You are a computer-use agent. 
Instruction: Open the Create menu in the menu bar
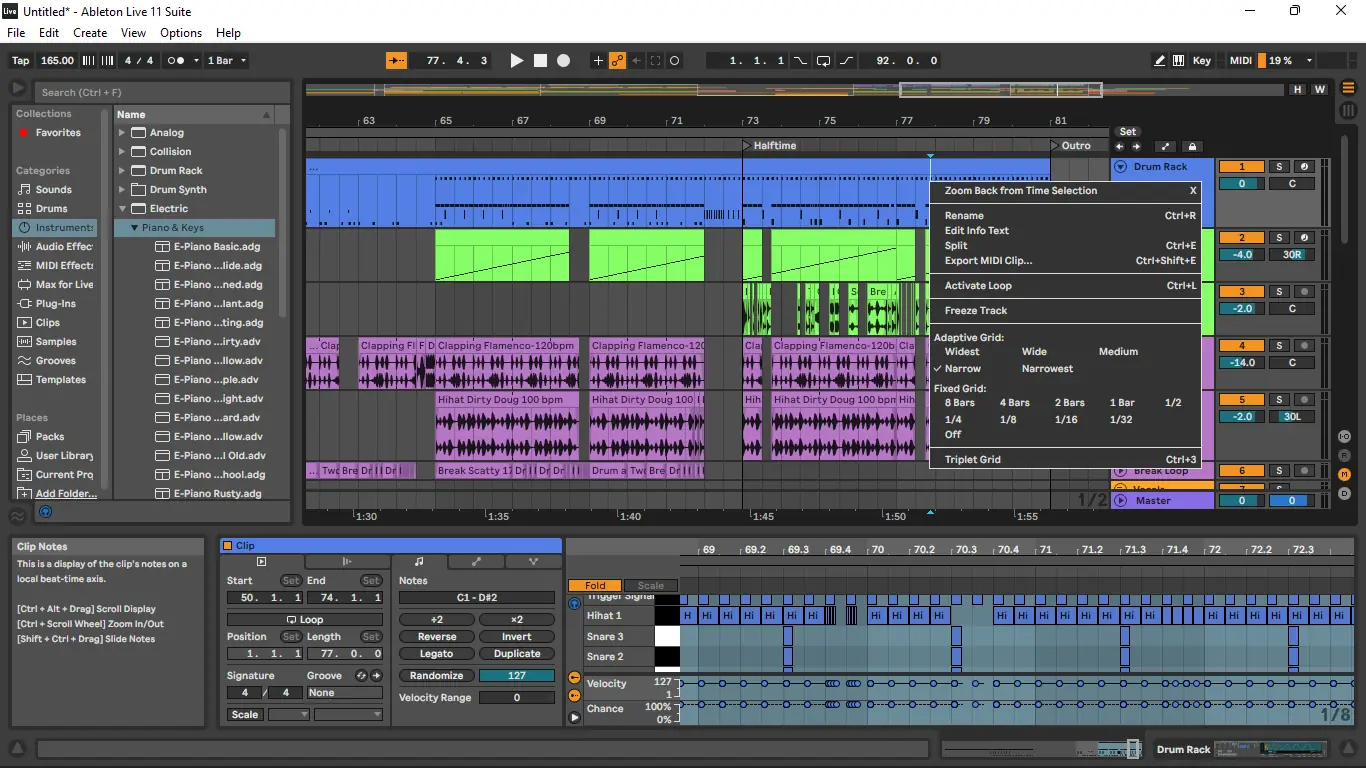[x=89, y=33]
